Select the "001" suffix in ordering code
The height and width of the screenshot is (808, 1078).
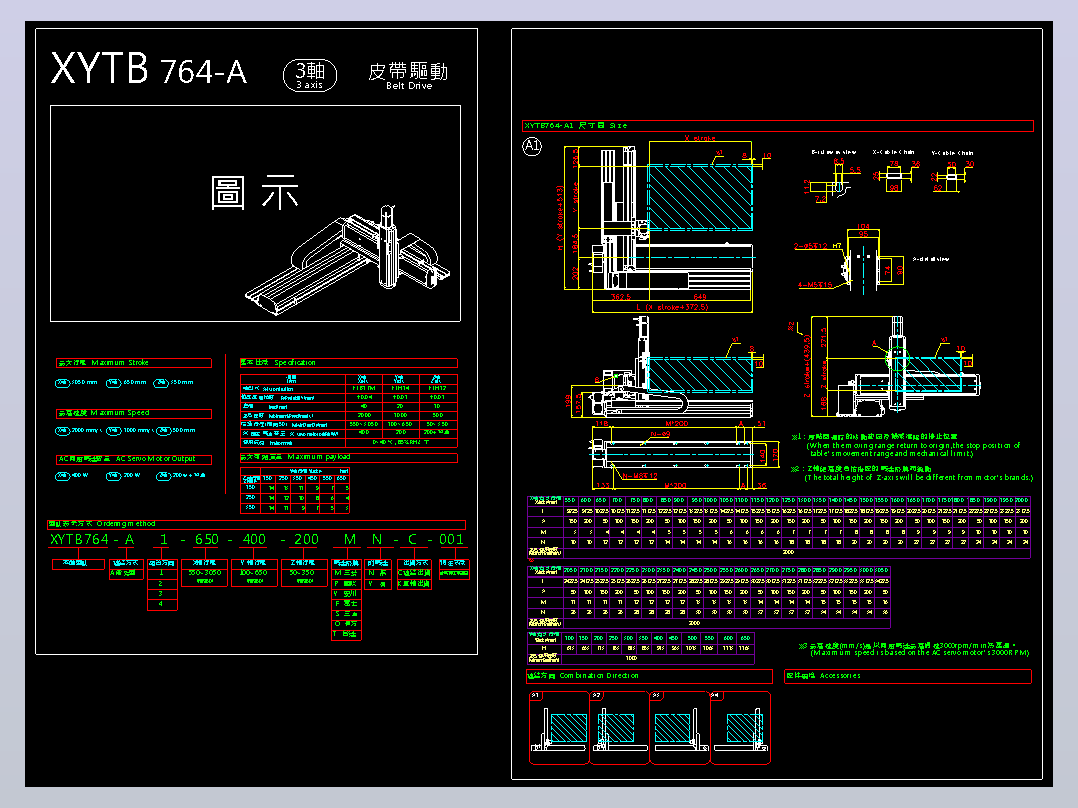coord(452,540)
